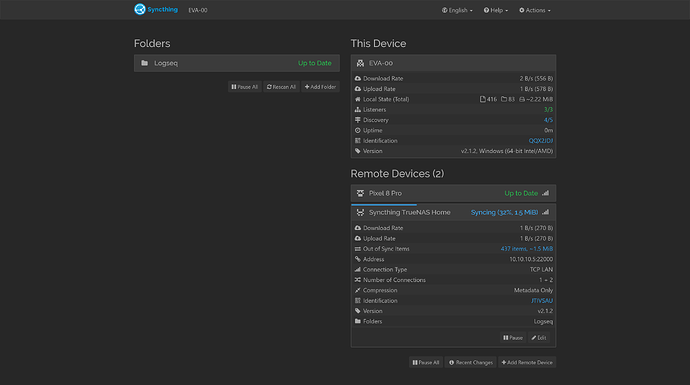
Task: Click the 4/5 discovery status
Action: coord(548,120)
